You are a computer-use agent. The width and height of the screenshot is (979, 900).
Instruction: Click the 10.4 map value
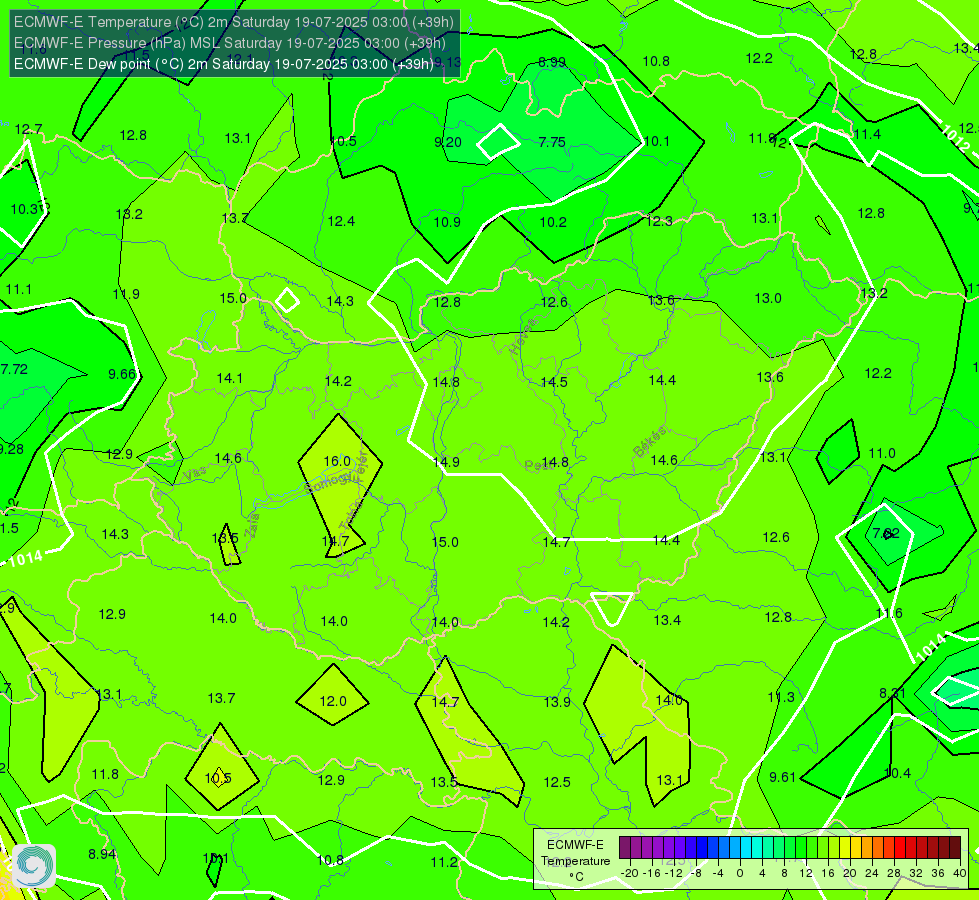pyautogui.click(x=897, y=773)
